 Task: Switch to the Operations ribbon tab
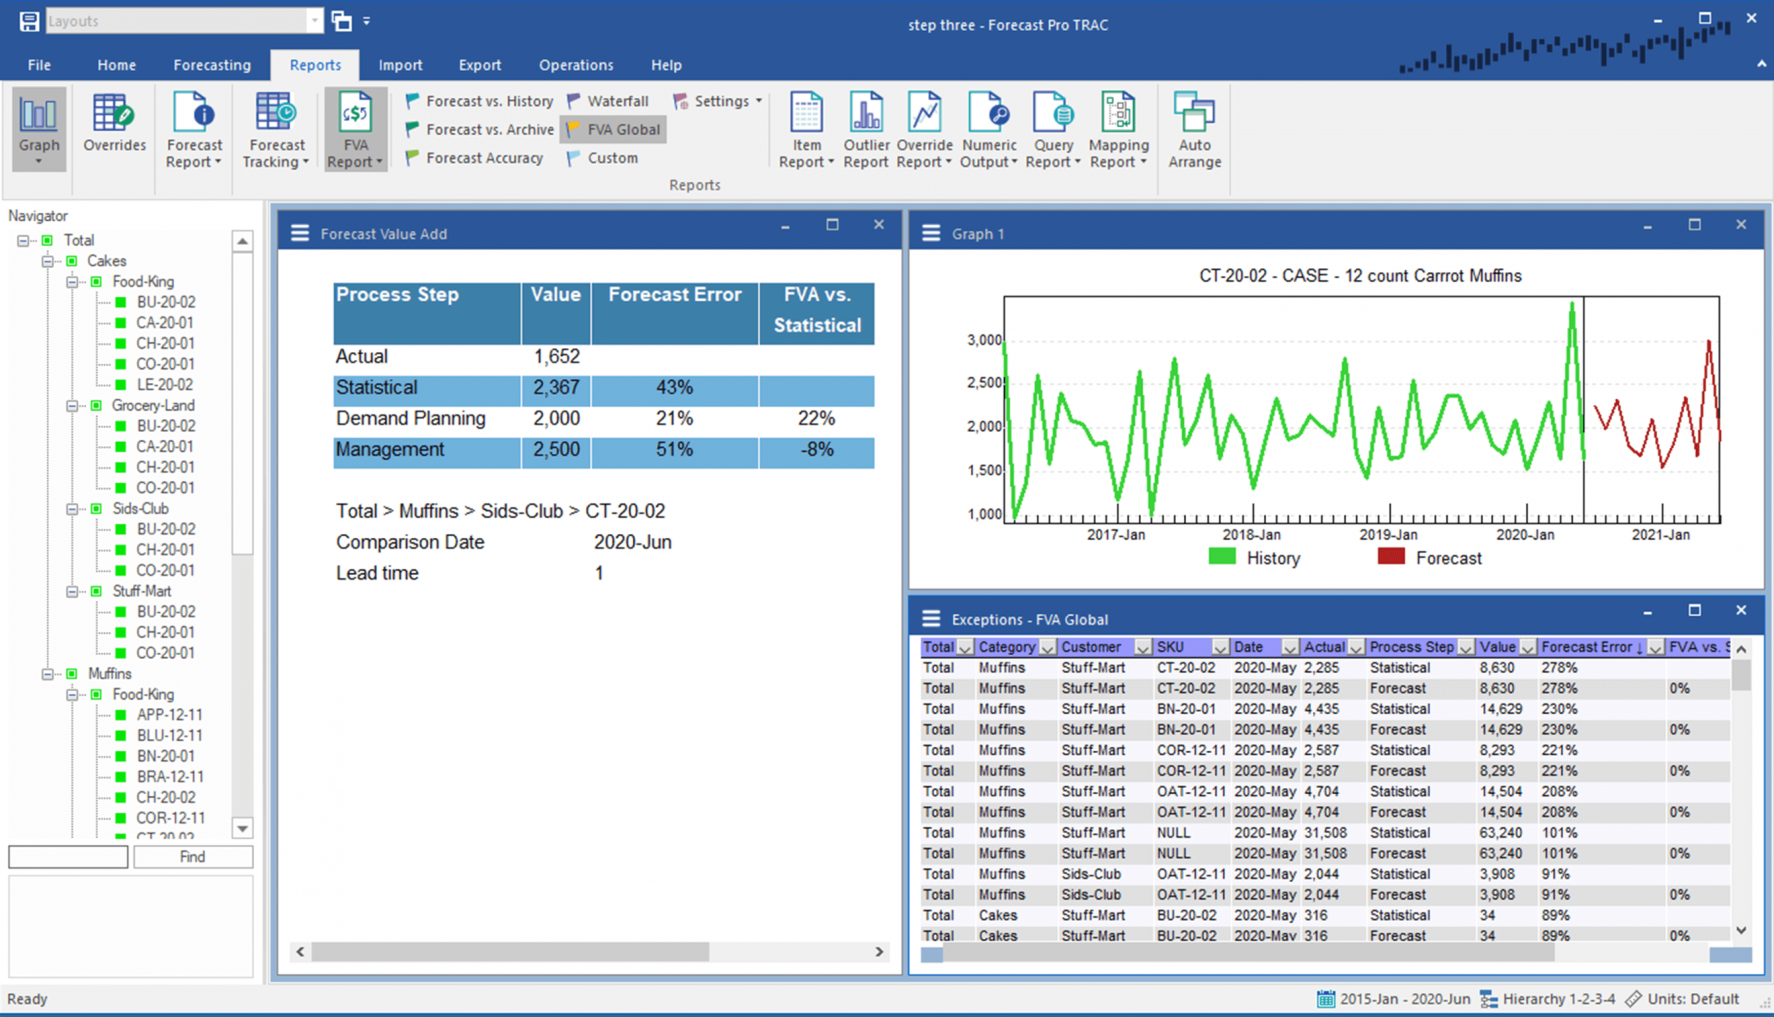576,64
